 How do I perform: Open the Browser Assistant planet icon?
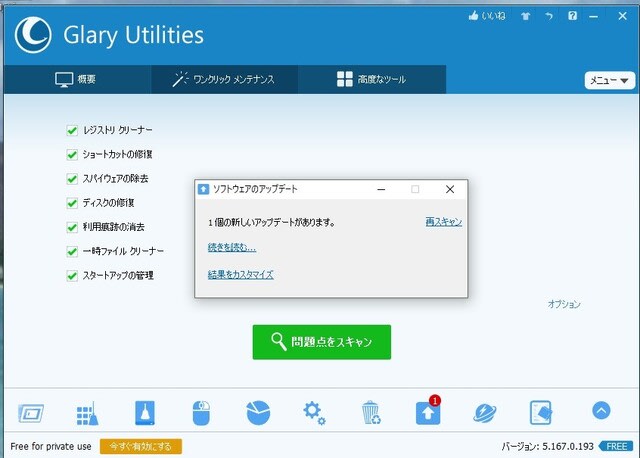484,413
